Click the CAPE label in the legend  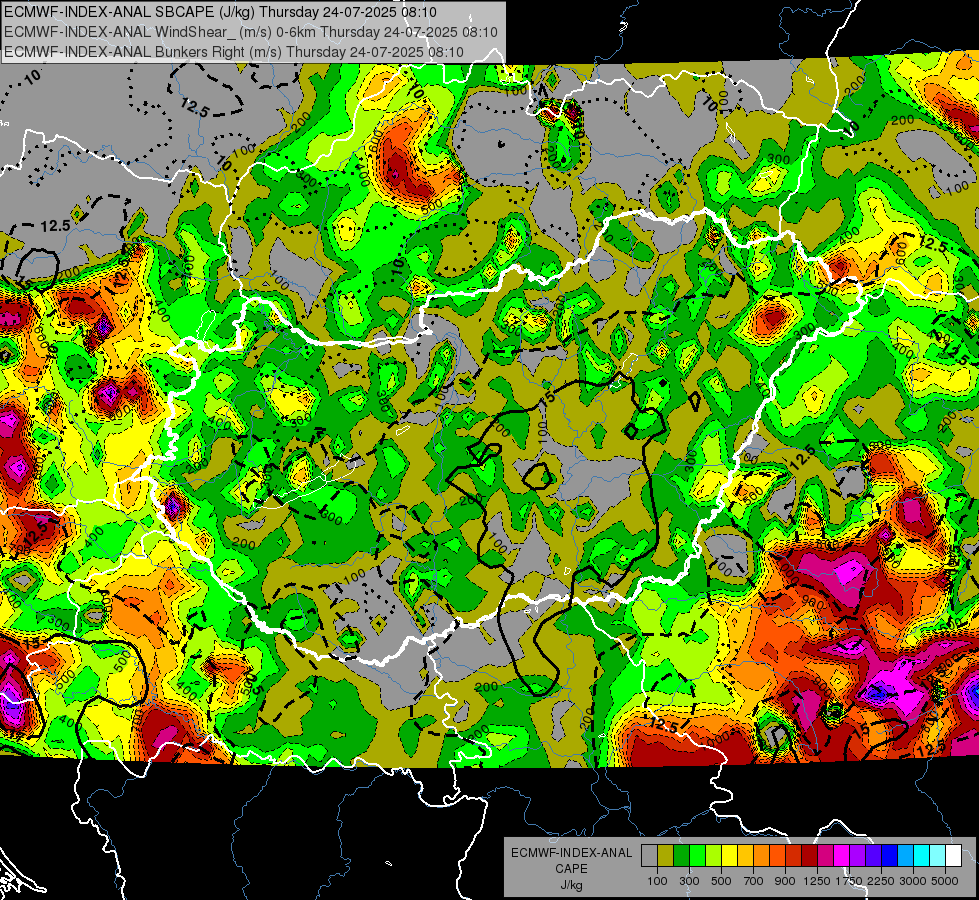tap(571, 869)
